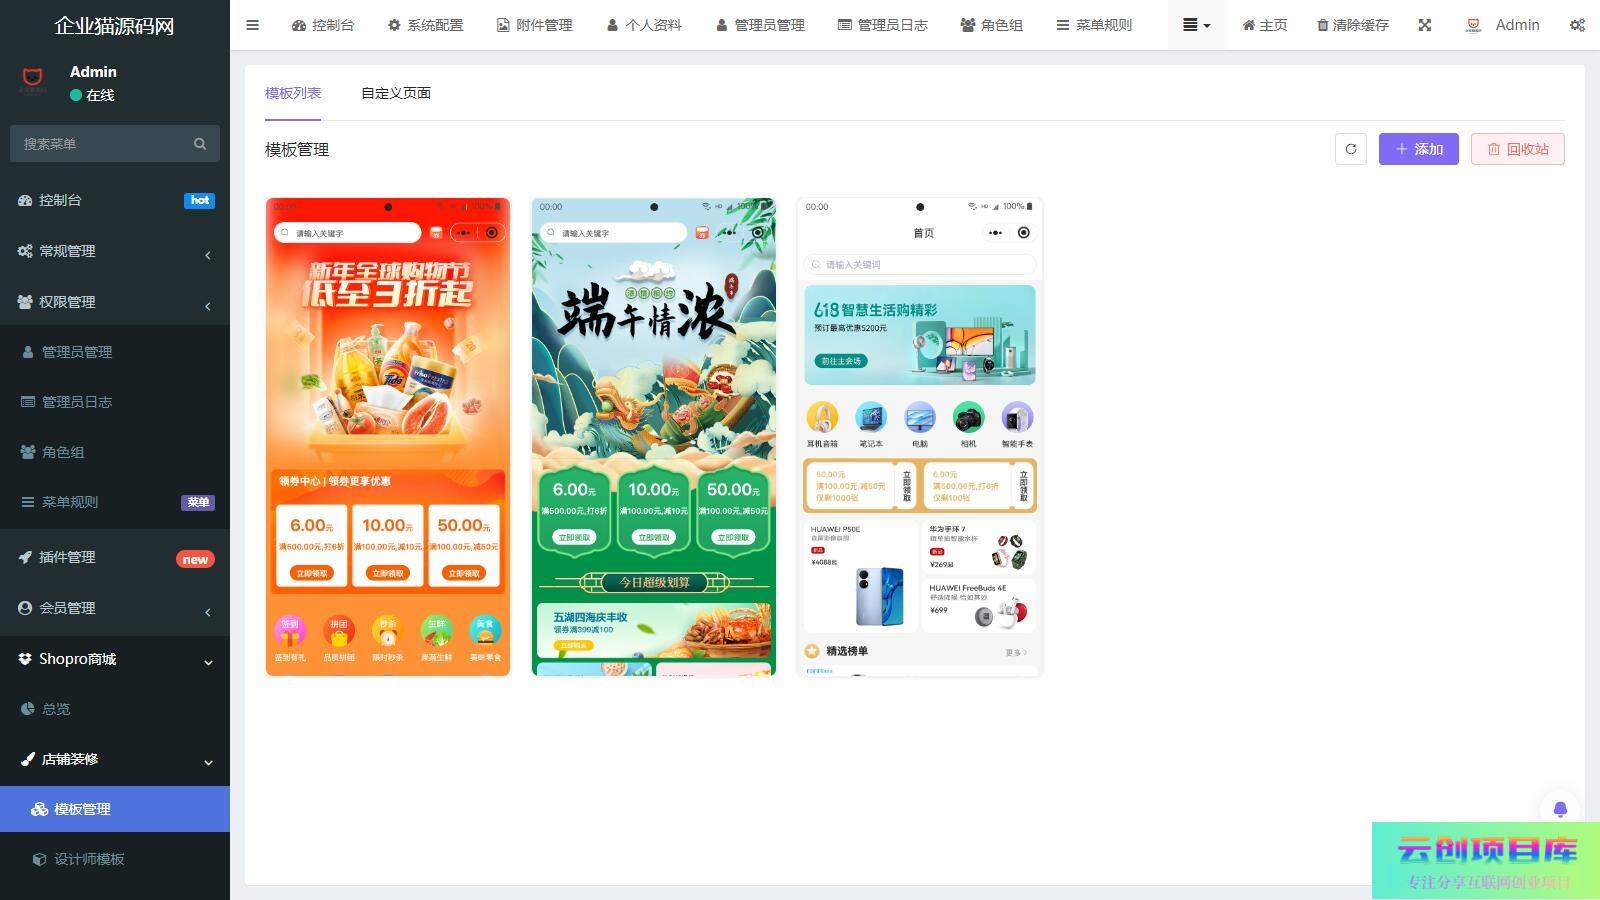Click the fullscreen expand icon in header
The image size is (1600, 900).
click(x=1425, y=25)
